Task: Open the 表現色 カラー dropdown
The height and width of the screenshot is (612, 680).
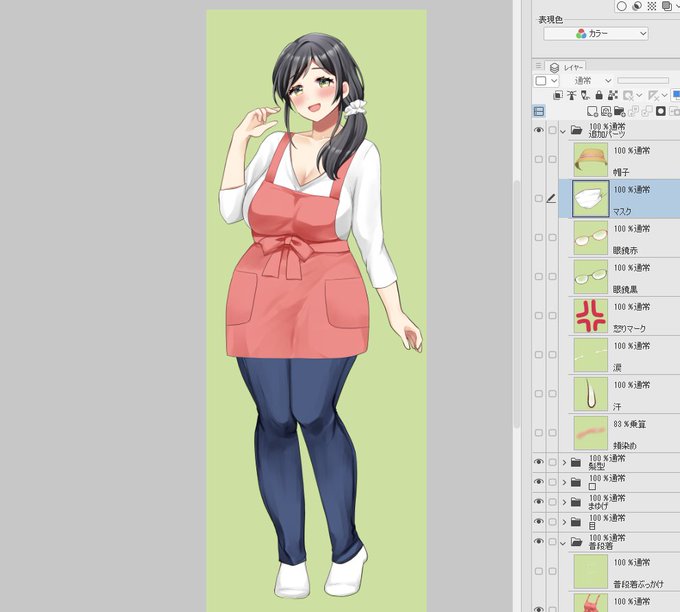Action: [596, 33]
